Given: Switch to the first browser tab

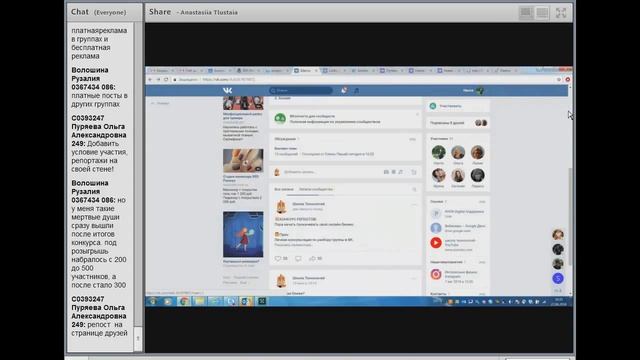Looking at the screenshot, I should (x=161, y=71).
